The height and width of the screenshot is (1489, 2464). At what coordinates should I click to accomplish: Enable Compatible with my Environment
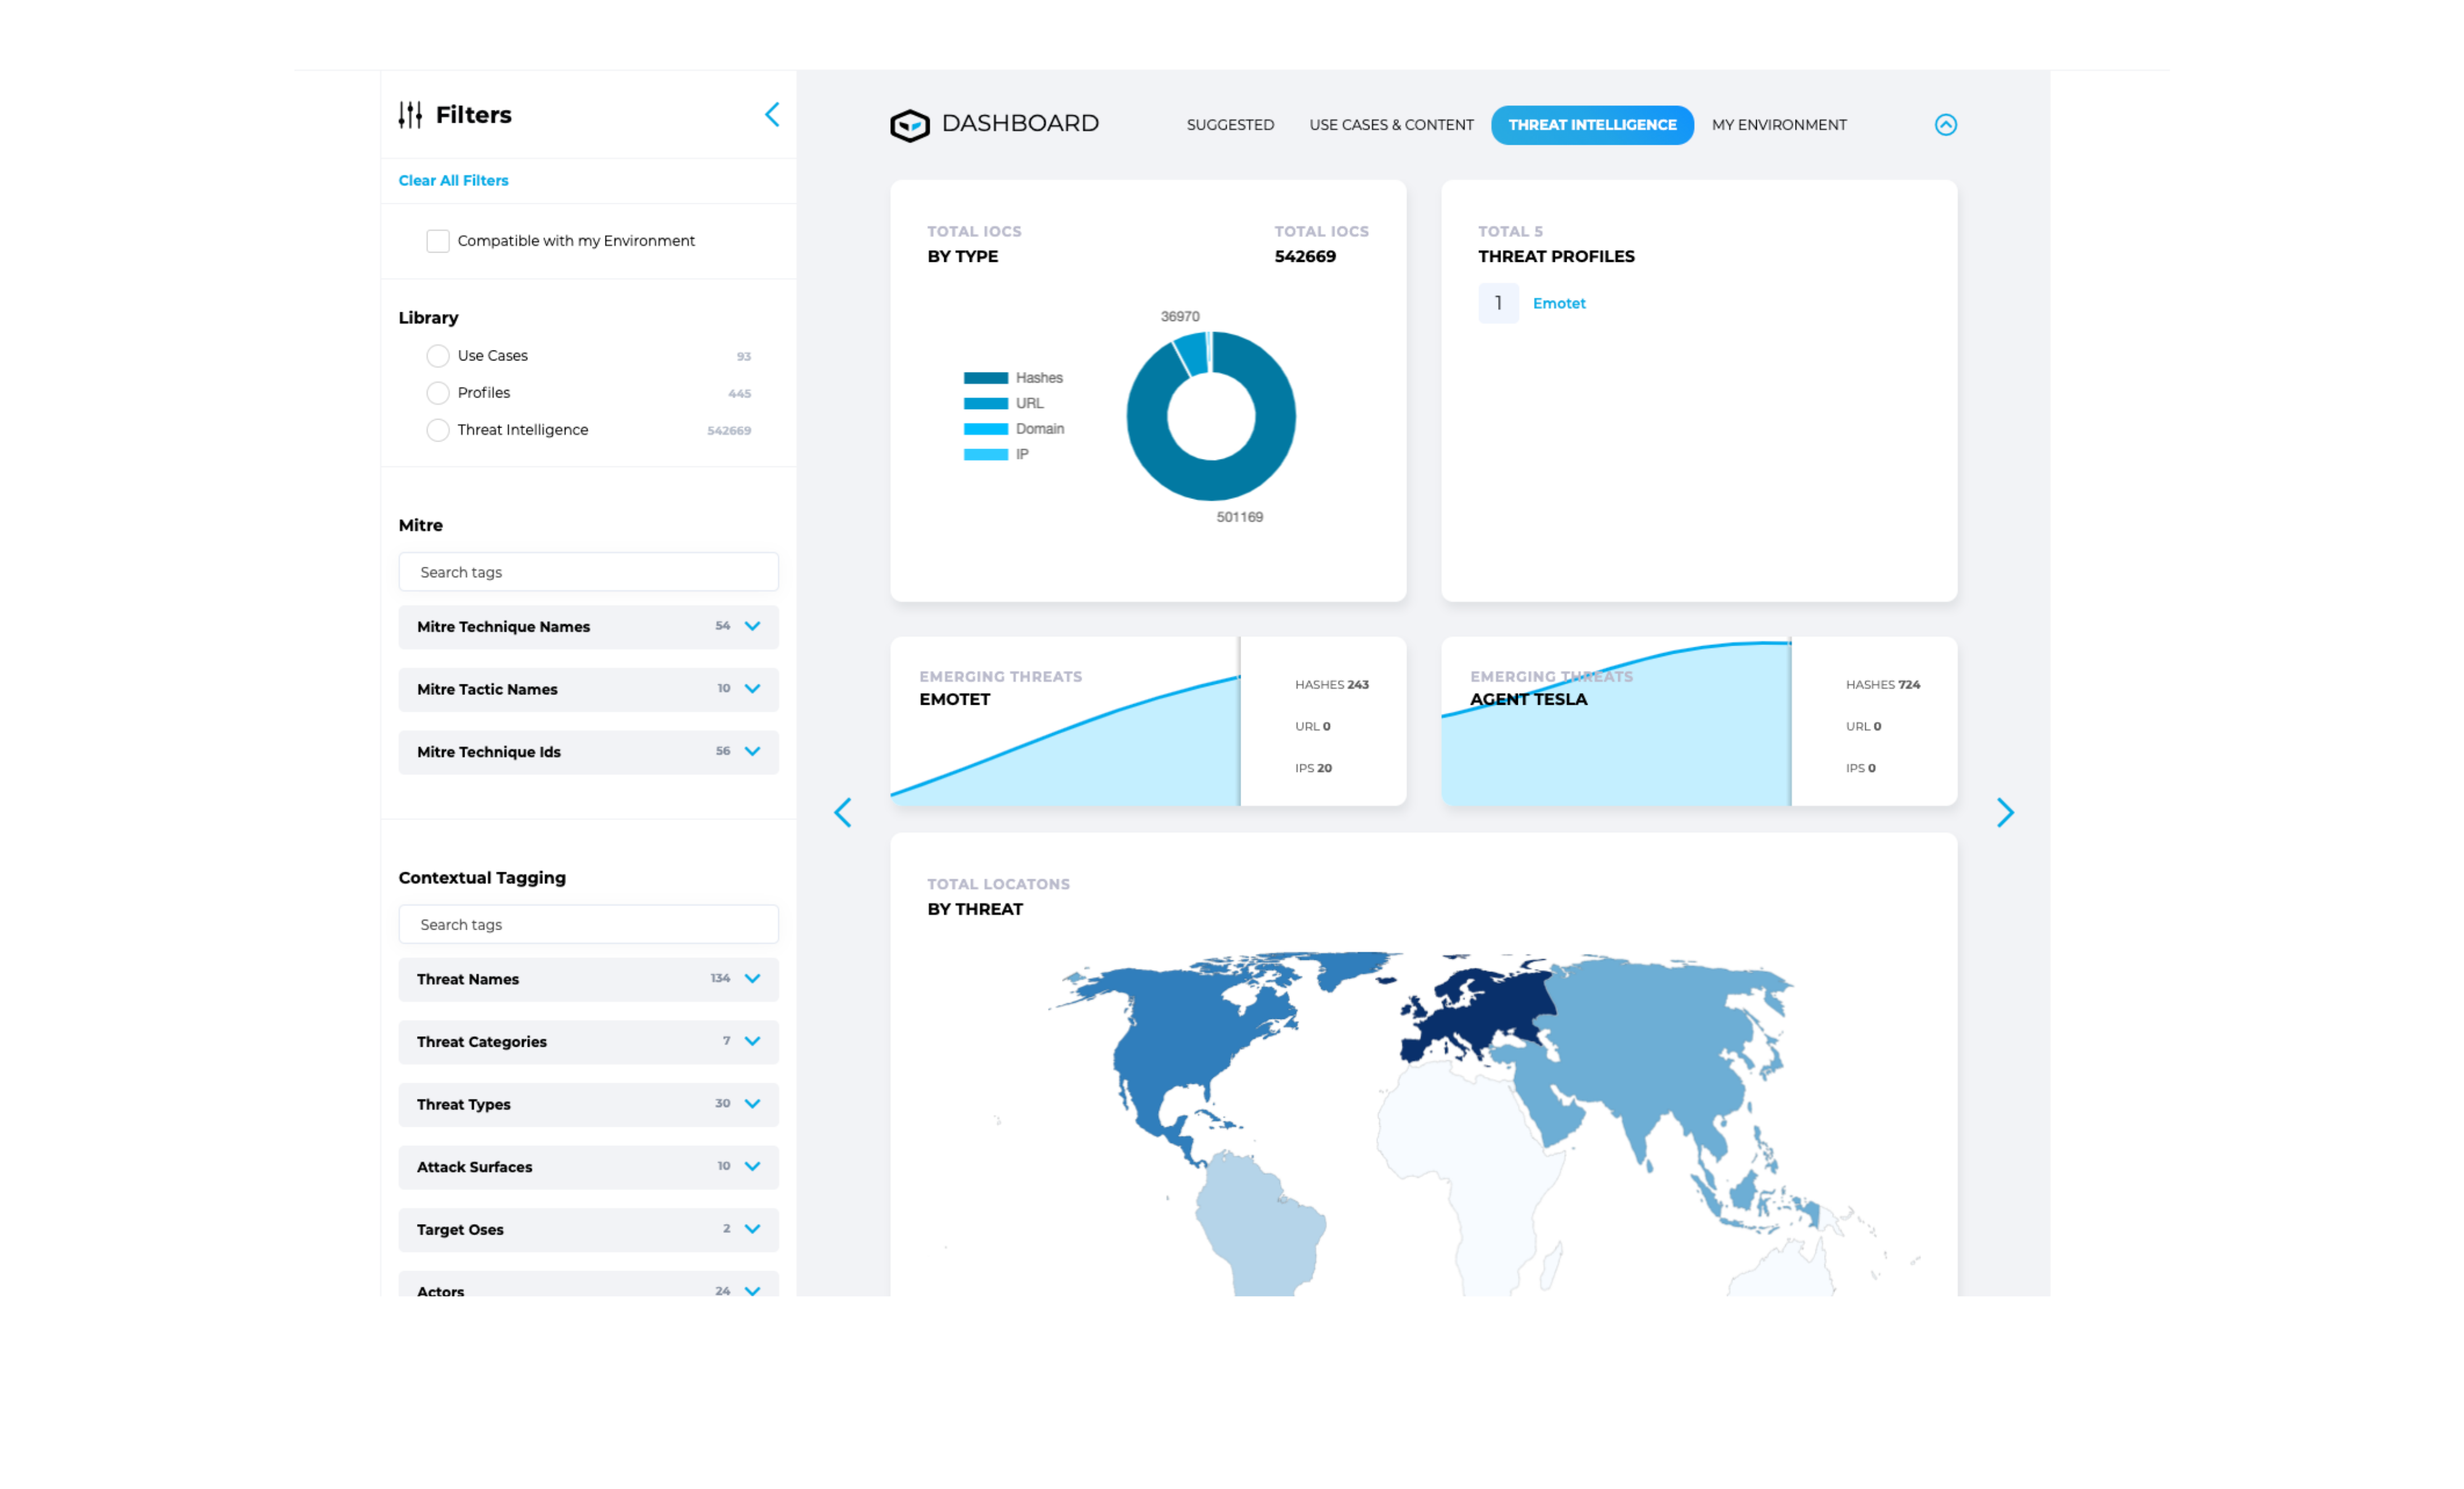coord(438,240)
